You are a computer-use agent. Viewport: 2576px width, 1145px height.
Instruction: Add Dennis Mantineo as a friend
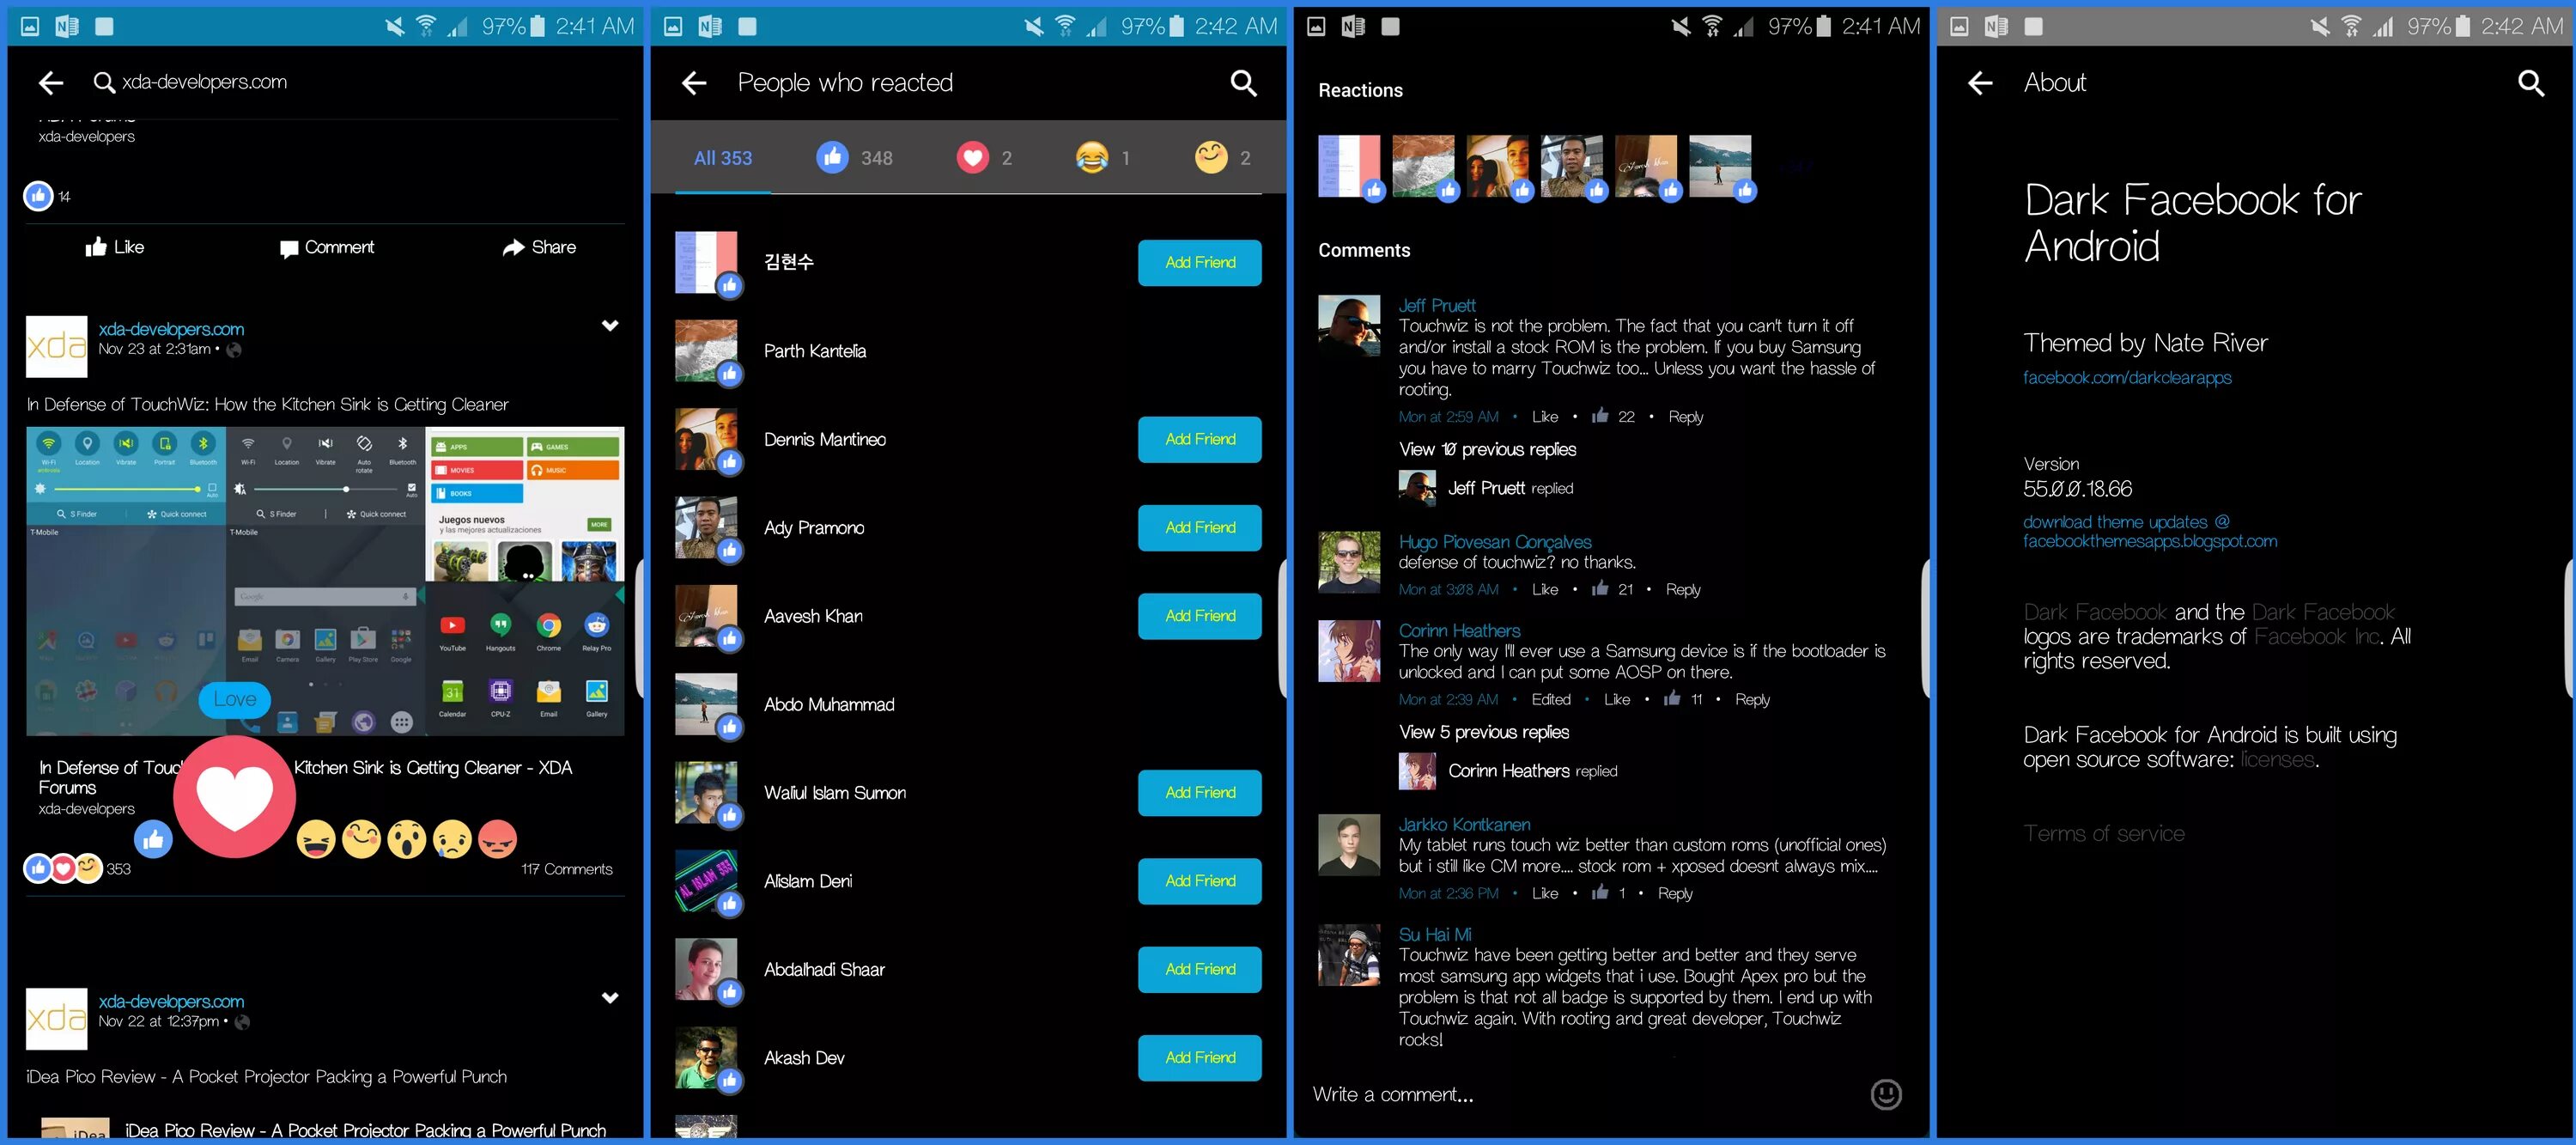tap(1199, 440)
